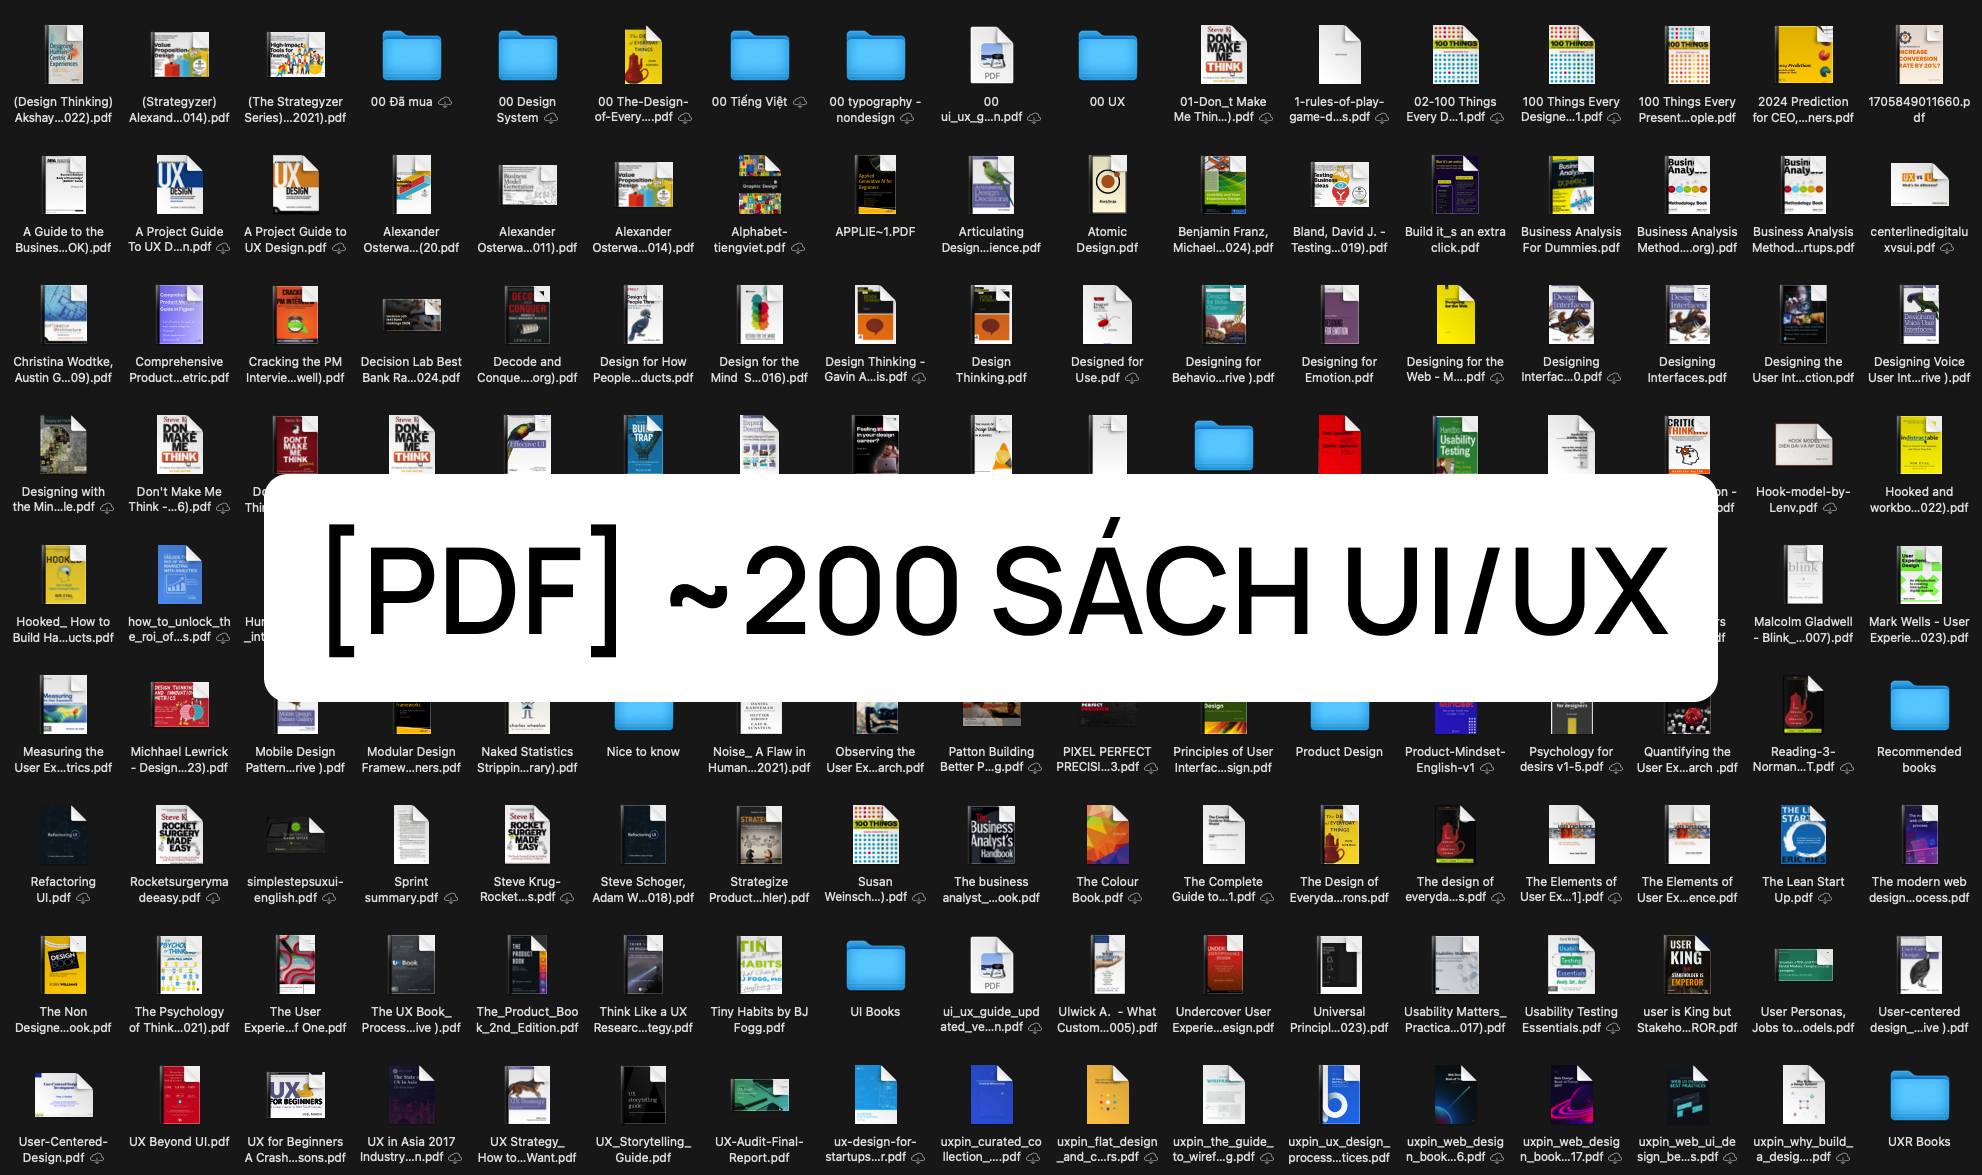The width and height of the screenshot is (1982, 1175).
Task: Select 'Business Analysis For Dummies.pdf' cover icon
Action: [1572, 185]
